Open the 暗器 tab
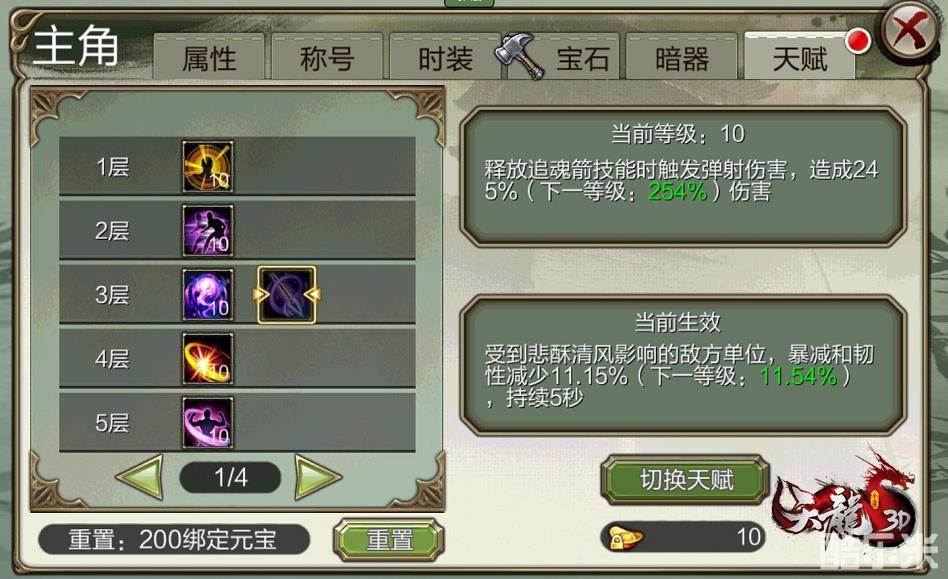 681,57
